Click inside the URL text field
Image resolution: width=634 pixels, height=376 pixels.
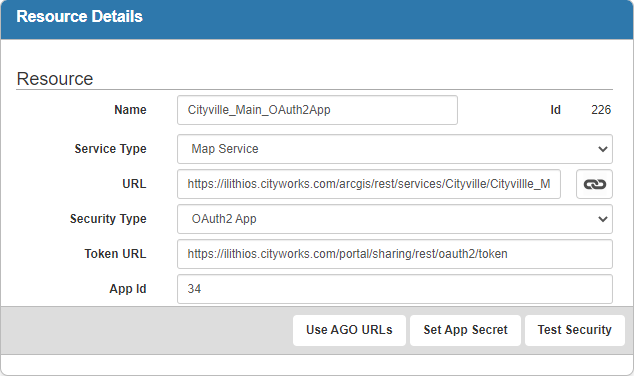(369, 184)
